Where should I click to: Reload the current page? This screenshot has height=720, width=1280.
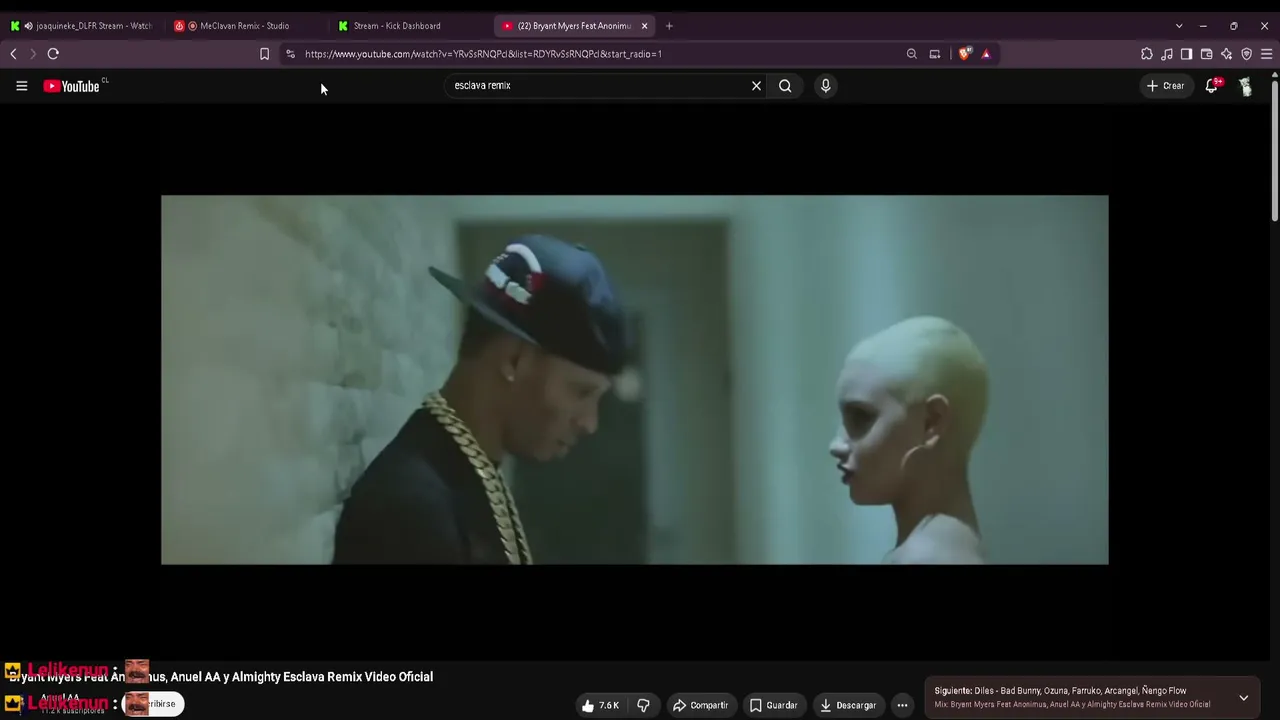(x=53, y=54)
